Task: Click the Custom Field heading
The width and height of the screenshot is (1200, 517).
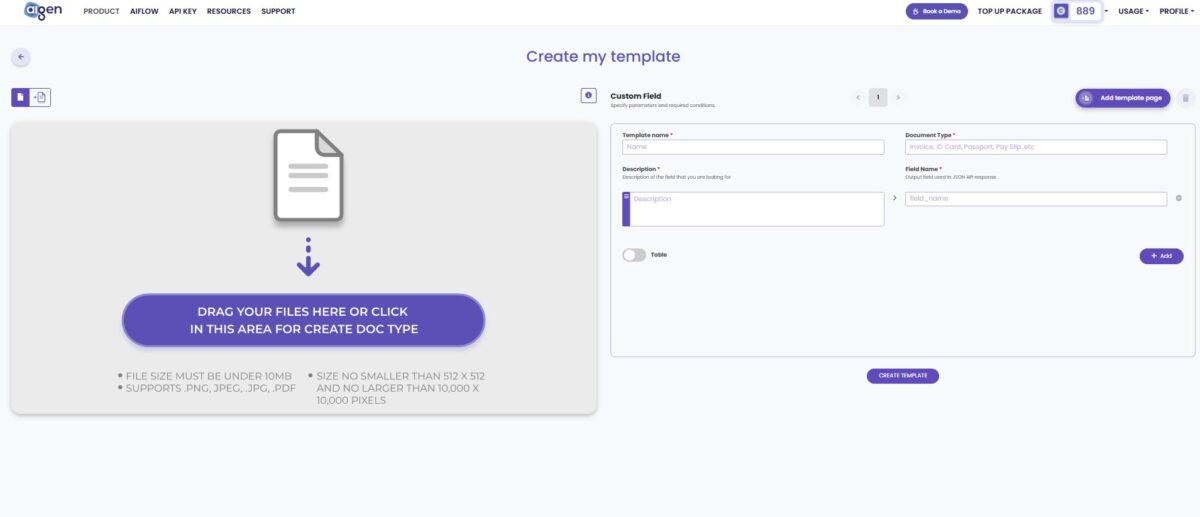Action: click(x=636, y=96)
